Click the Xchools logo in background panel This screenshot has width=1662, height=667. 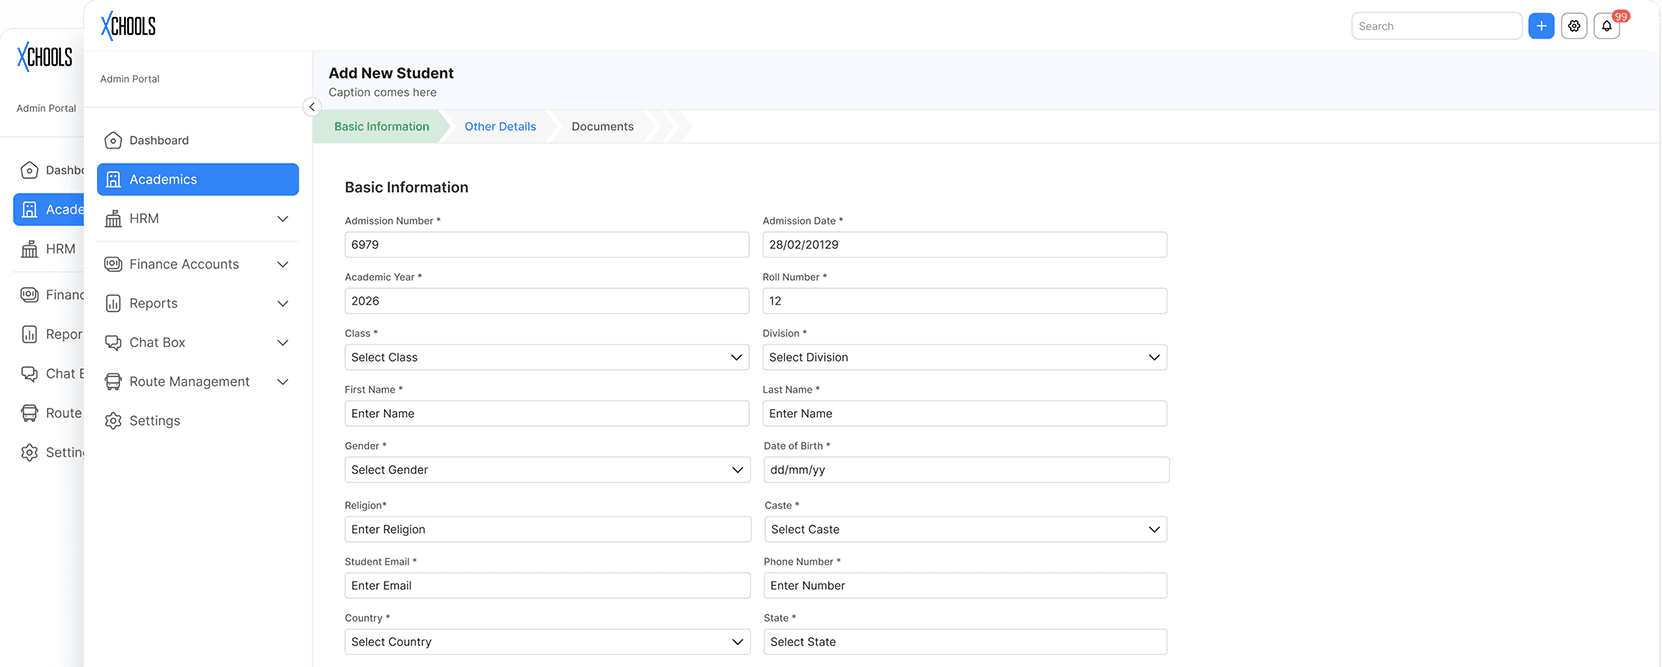pos(45,57)
